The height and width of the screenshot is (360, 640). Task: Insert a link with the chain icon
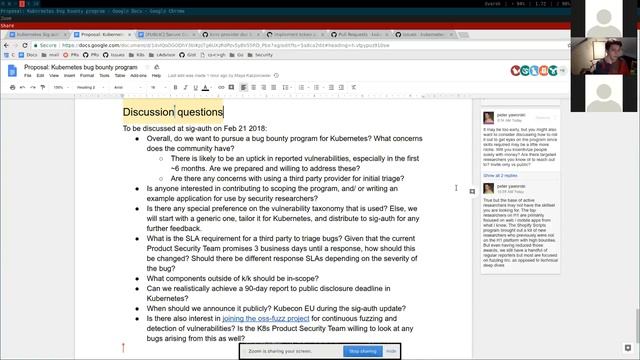(x=221, y=87)
